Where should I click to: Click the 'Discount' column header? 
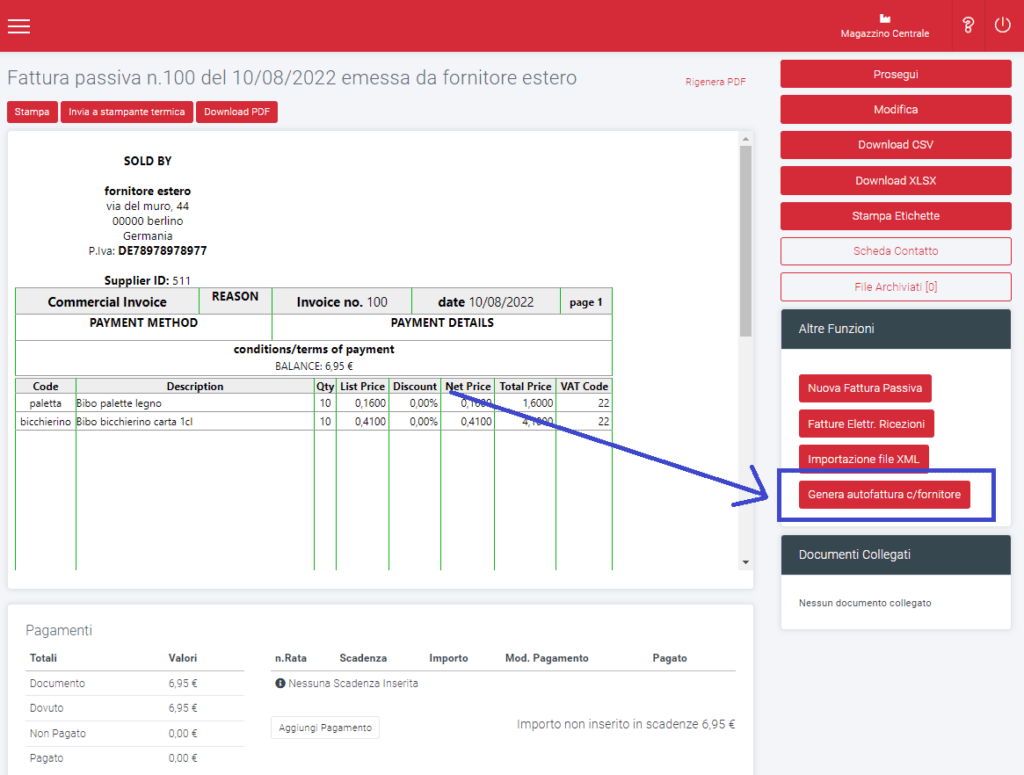pyautogui.click(x=415, y=387)
